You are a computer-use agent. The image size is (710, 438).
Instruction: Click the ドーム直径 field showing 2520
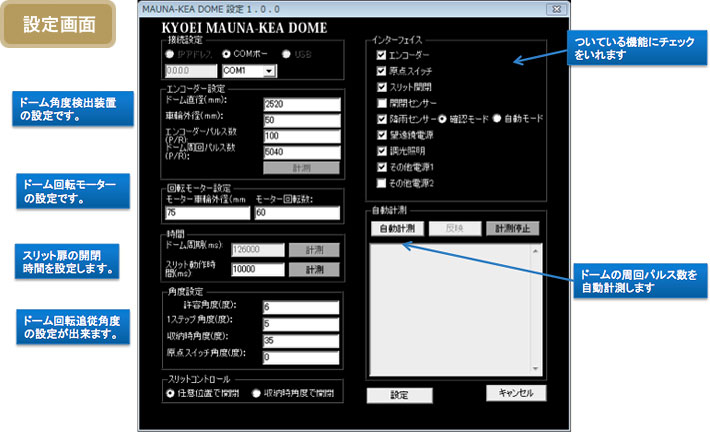(302, 104)
